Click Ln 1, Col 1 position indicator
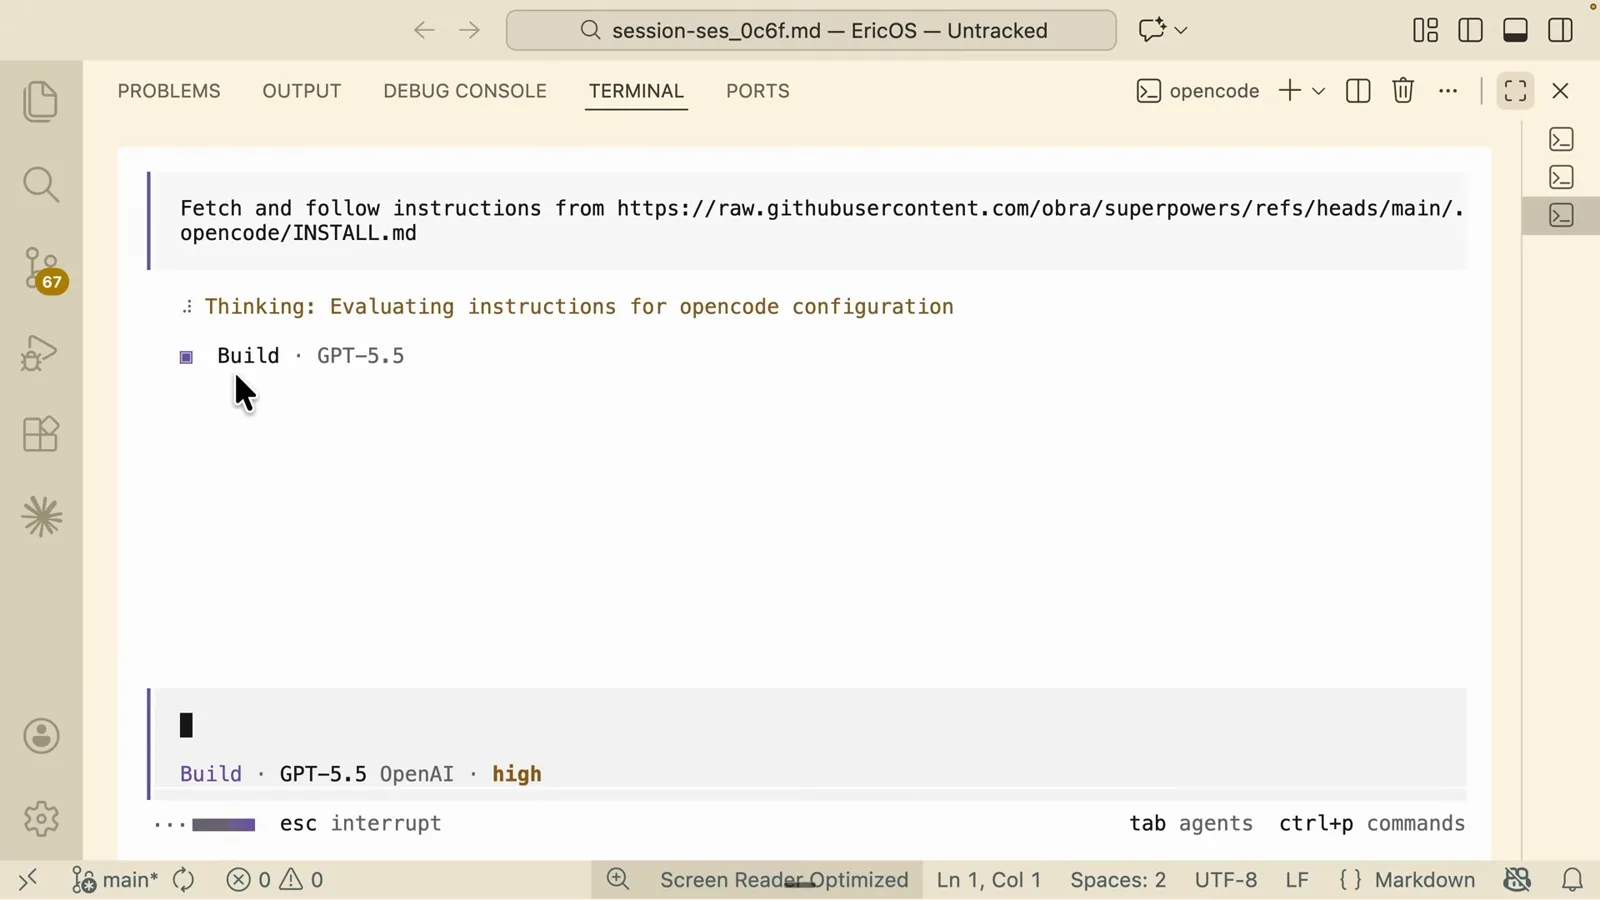1600x900 pixels. pos(989,880)
